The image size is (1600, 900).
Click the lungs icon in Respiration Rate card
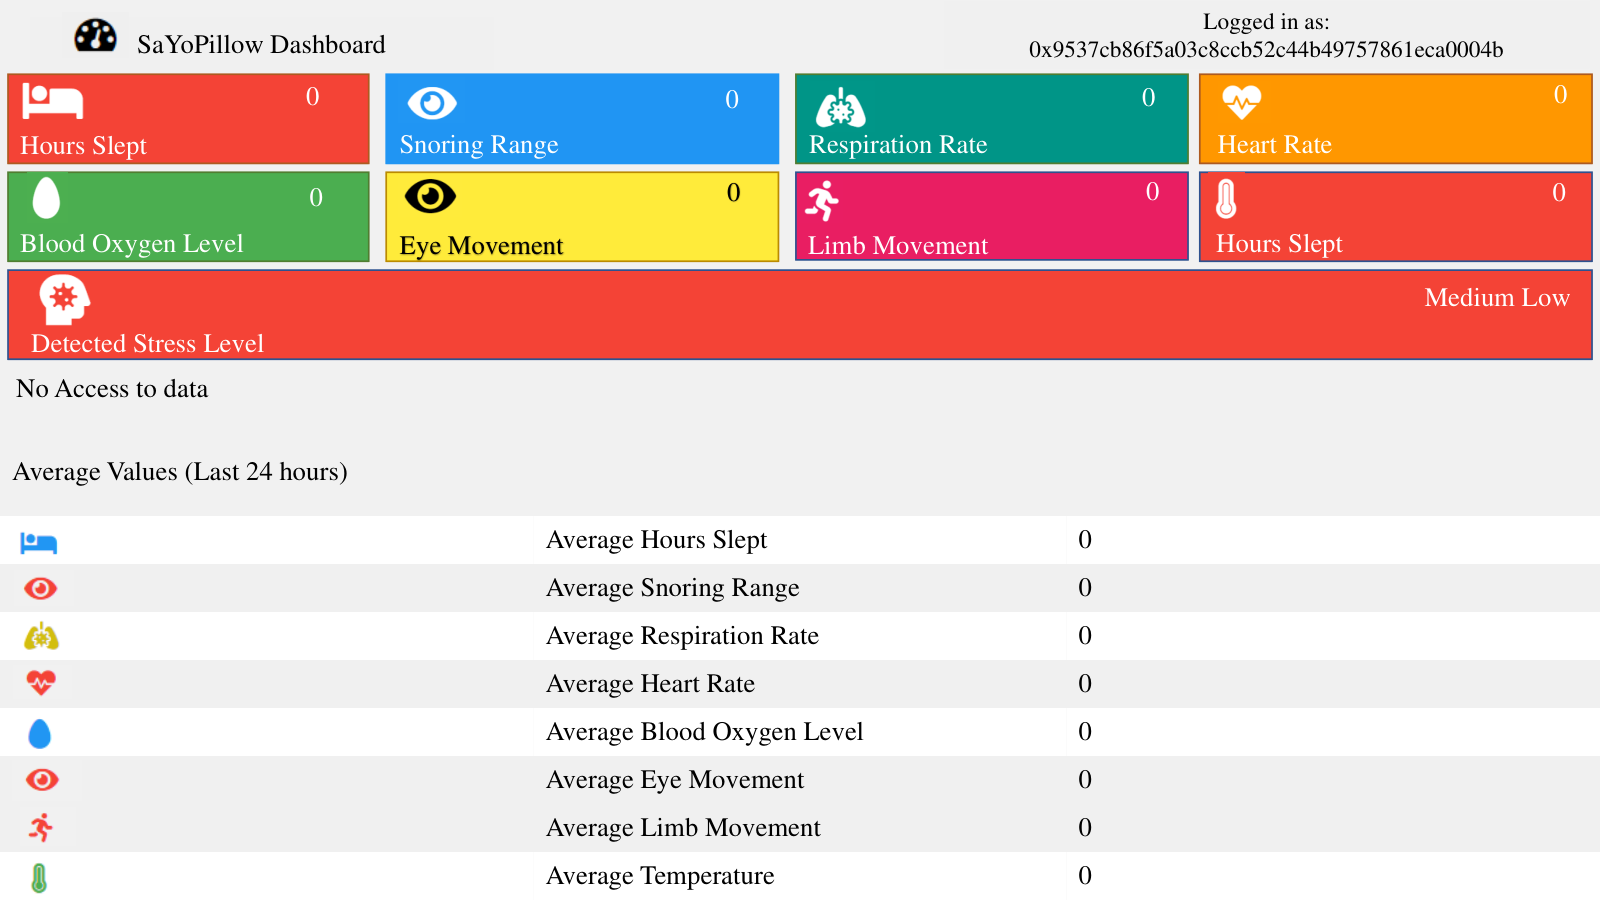[x=841, y=107]
